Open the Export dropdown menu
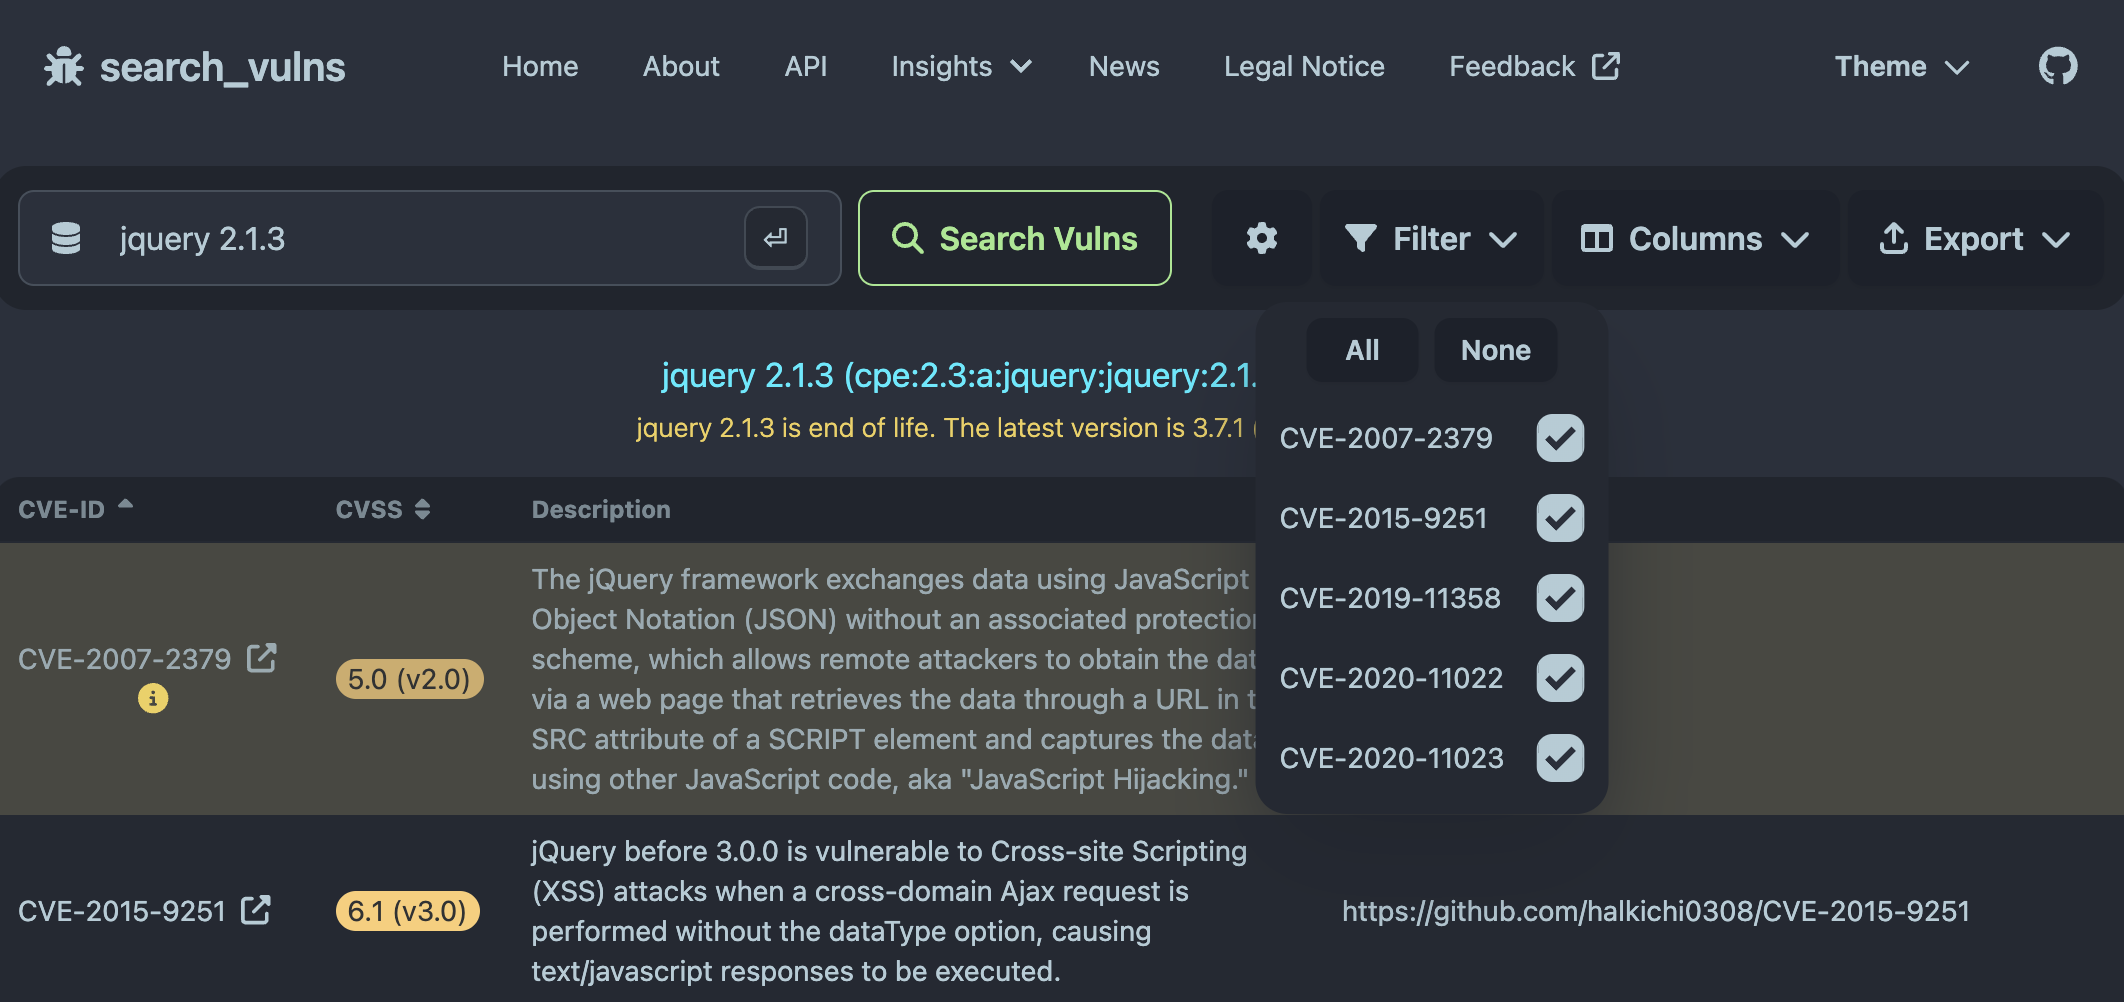The height and width of the screenshot is (1002, 2124). (1974, 239)
